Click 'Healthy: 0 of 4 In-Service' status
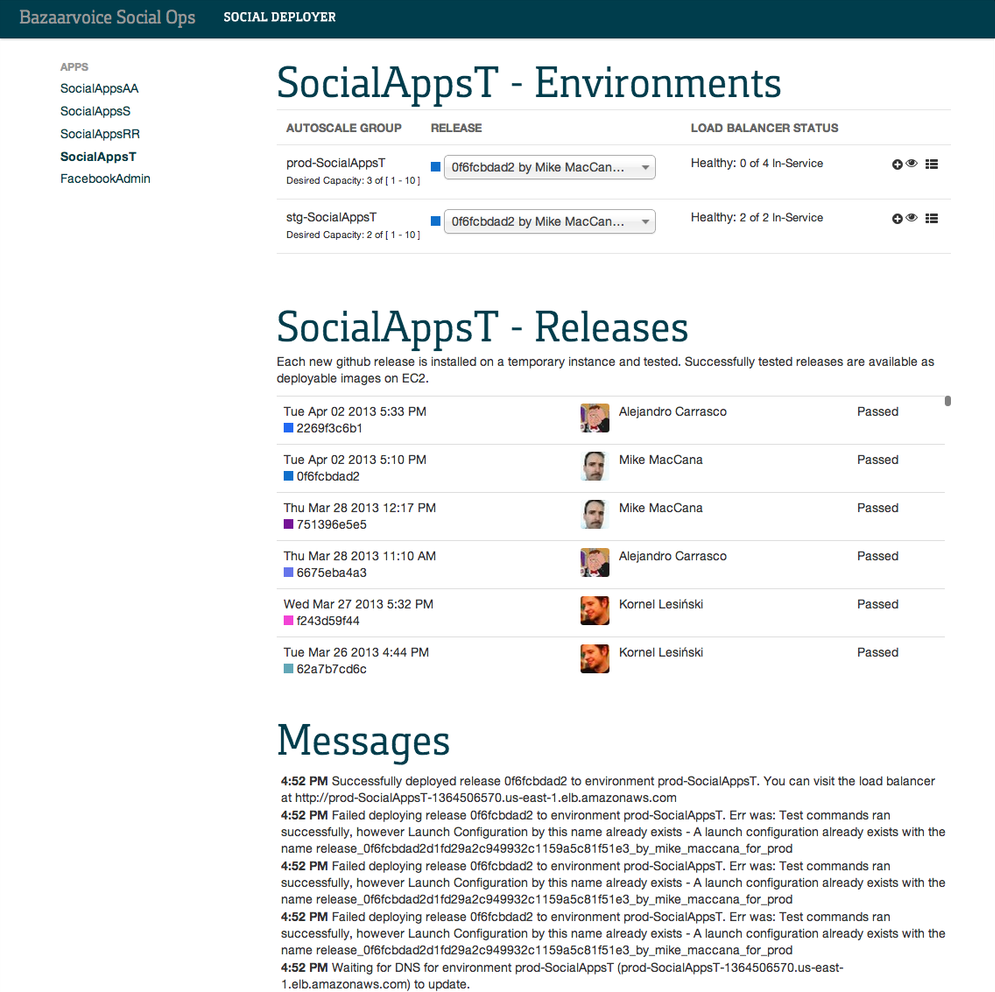The height and width of the screenshot is (992, 995). pos(757,163)
